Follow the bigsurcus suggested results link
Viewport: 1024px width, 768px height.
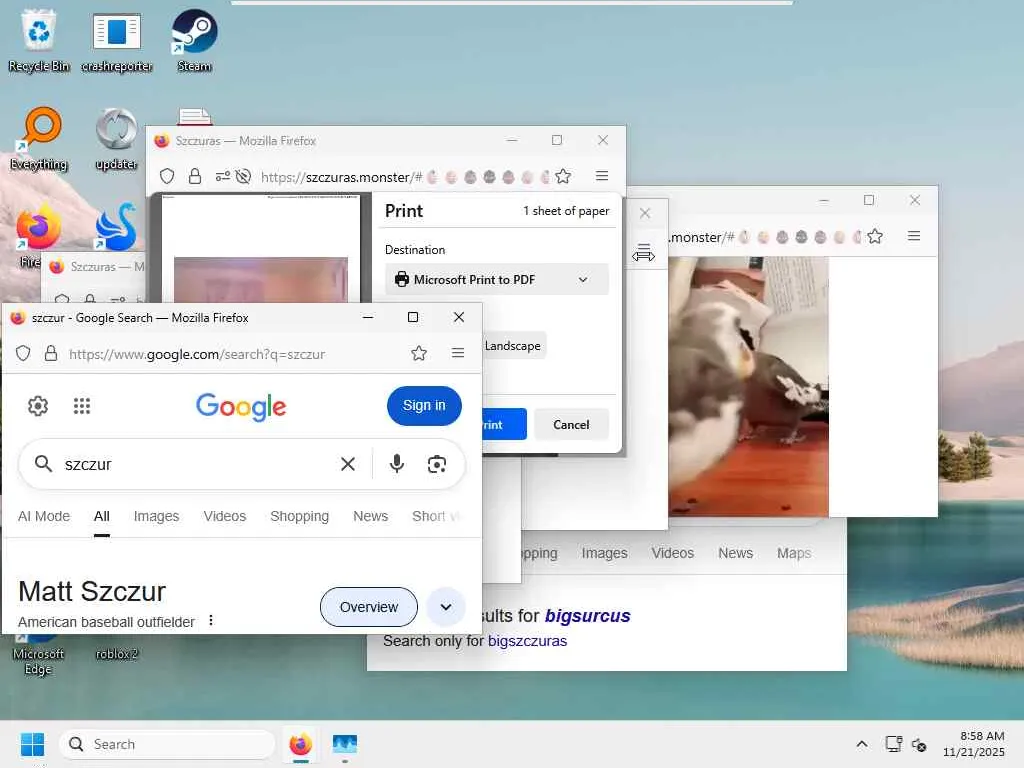(x=587, y=616)
